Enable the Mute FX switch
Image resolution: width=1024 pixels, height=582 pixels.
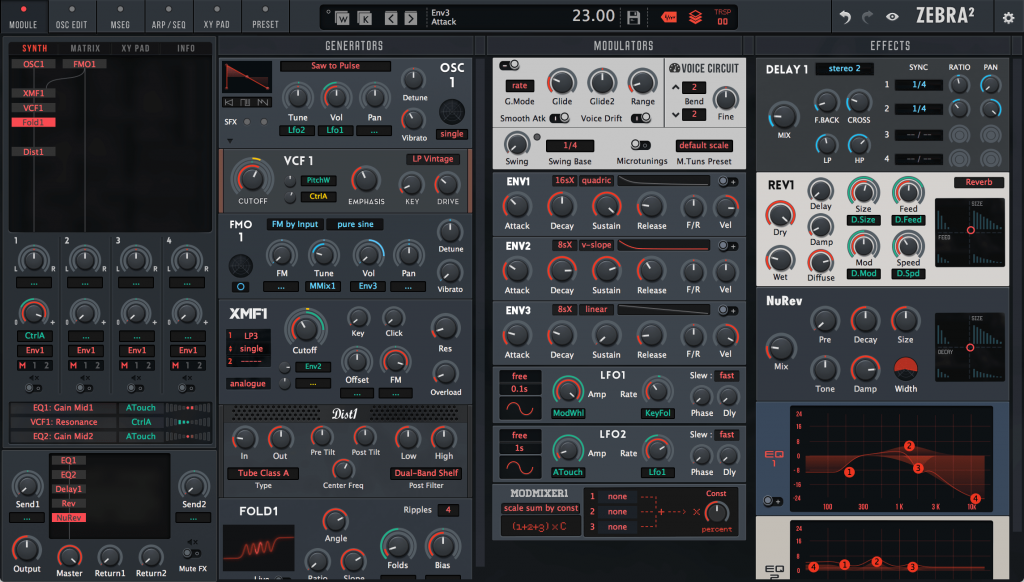click(x=191, y=551)
